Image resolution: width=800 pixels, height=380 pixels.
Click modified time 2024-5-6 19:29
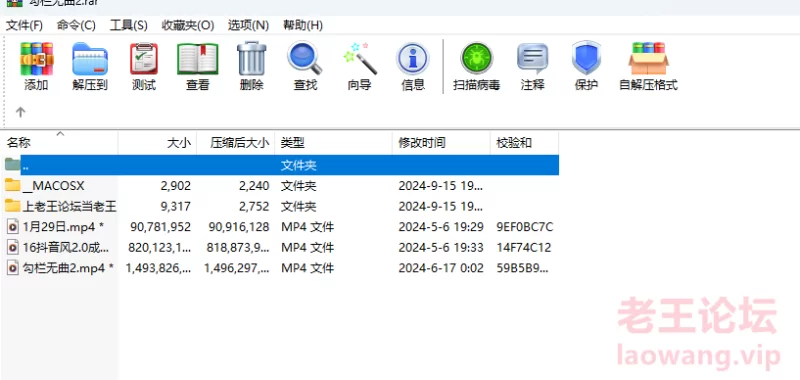click(x=441, y=227)
